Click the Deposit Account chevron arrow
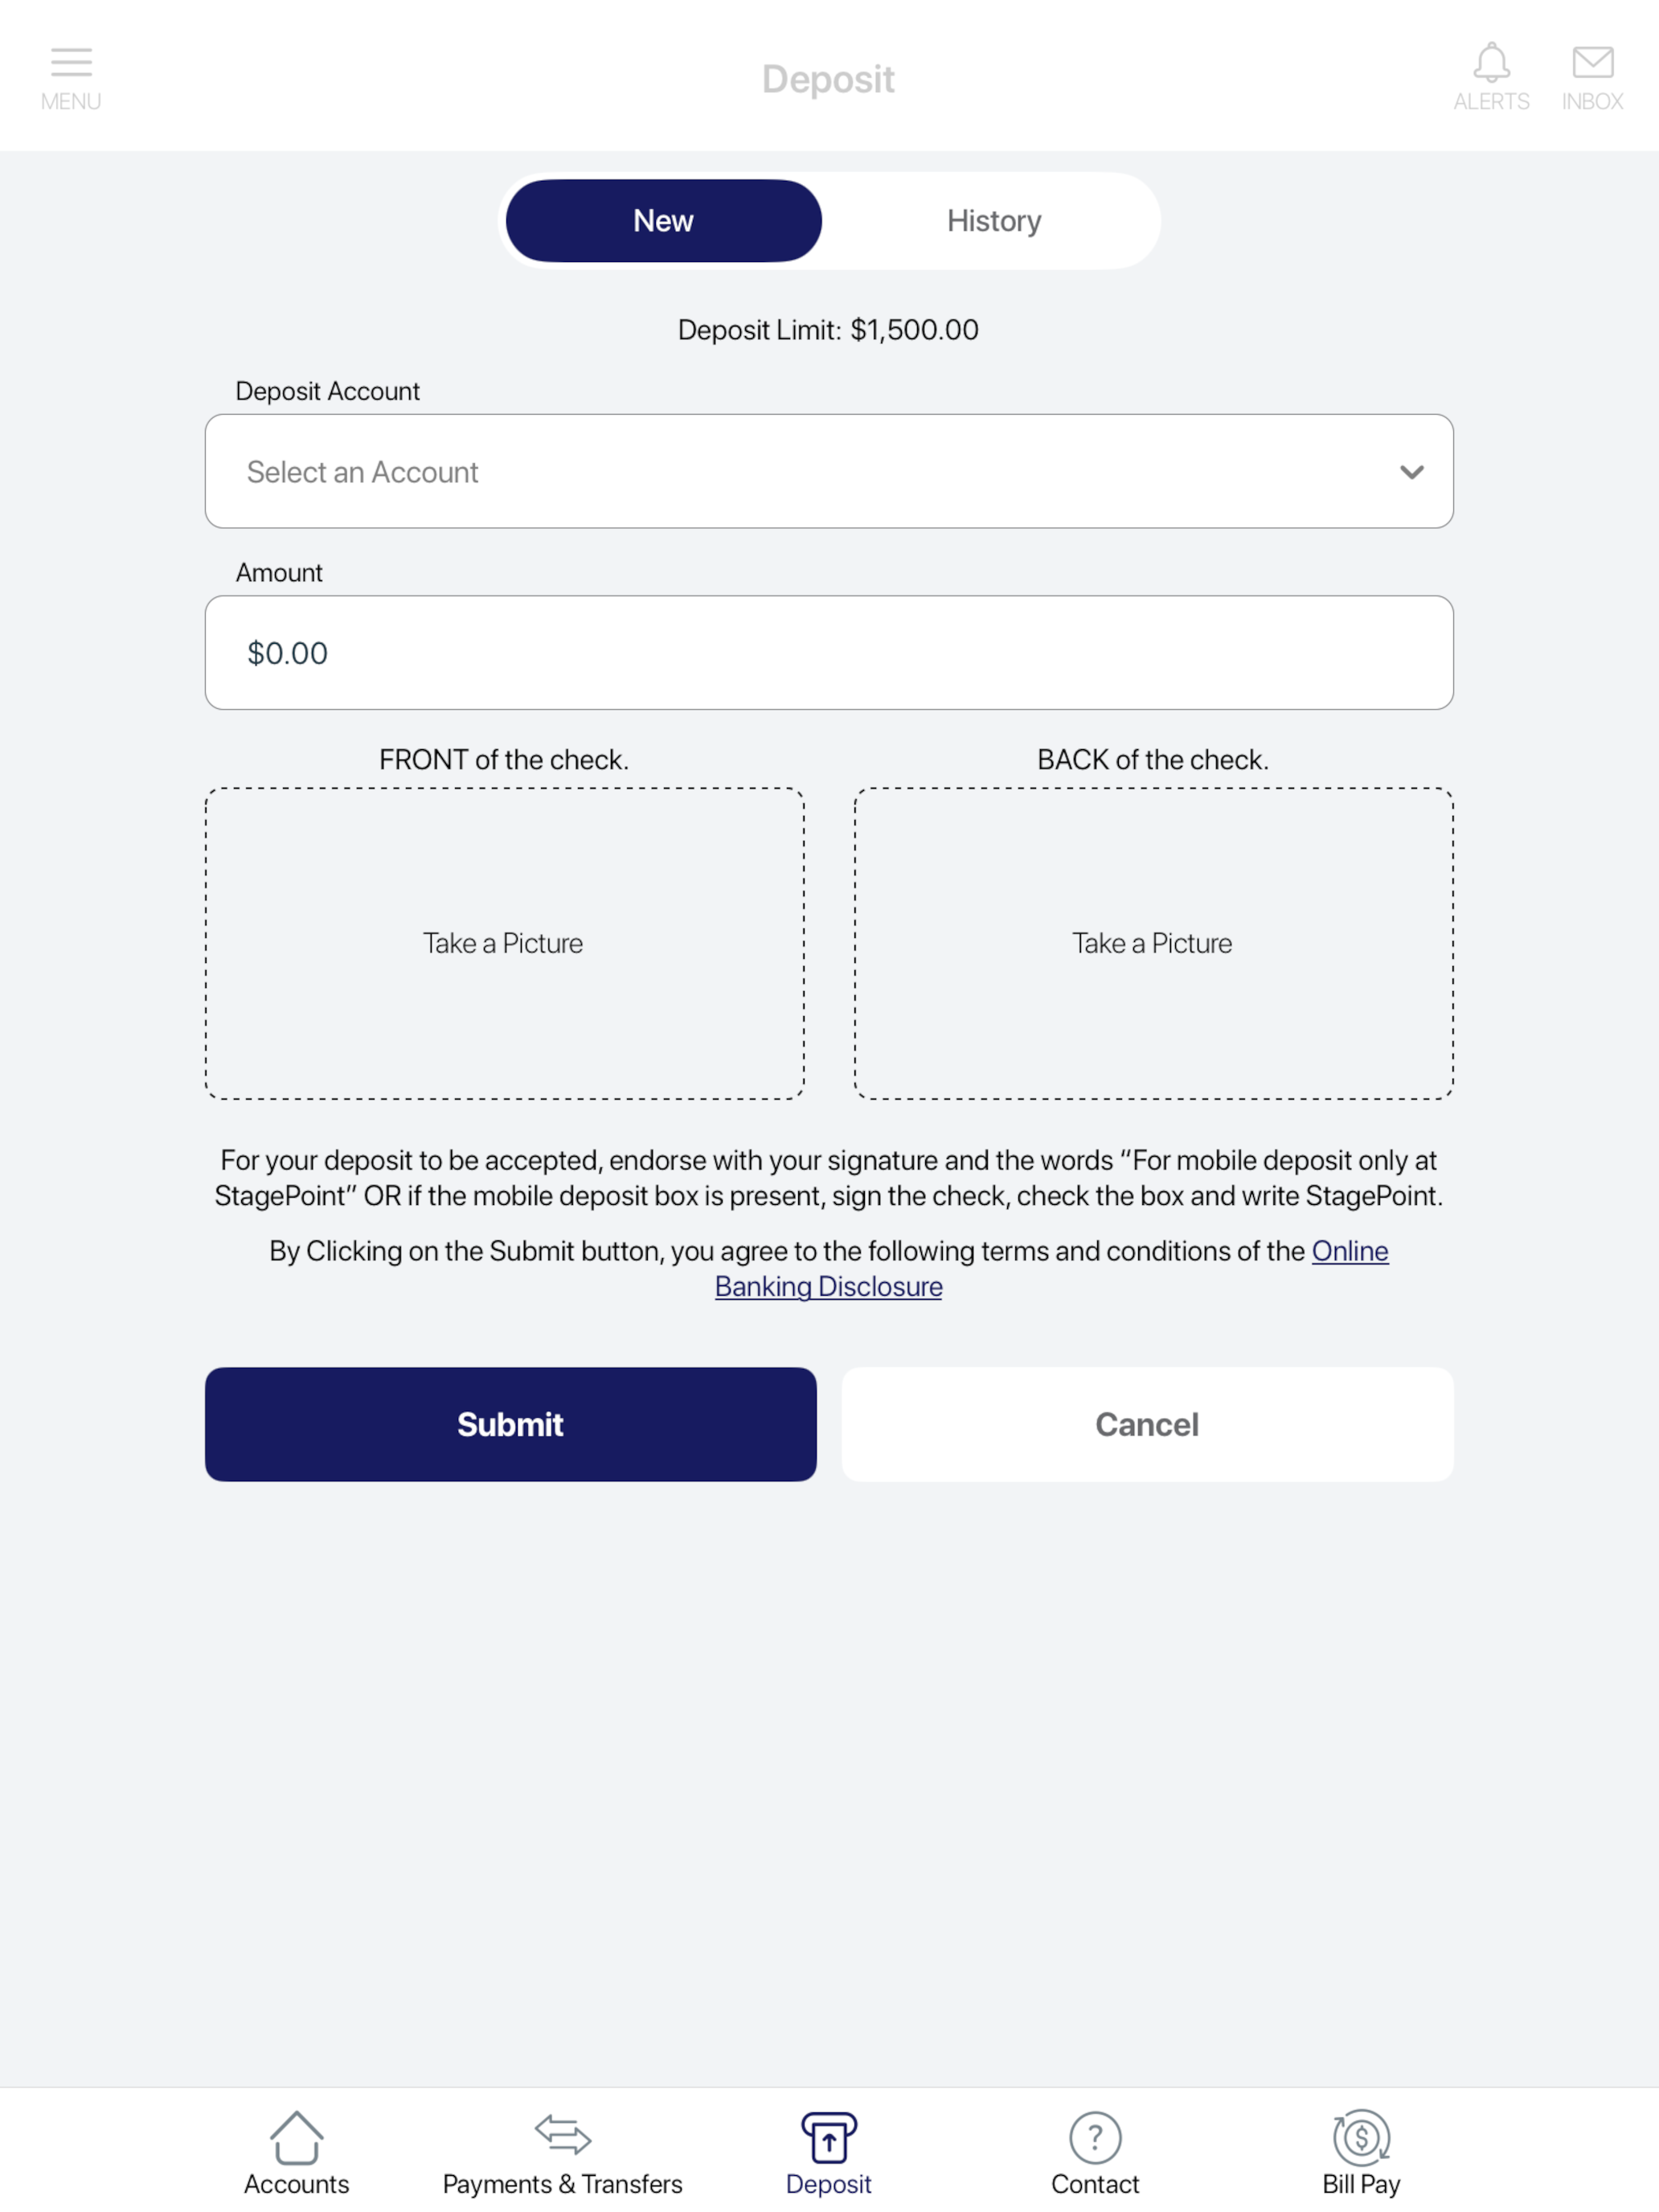The width and height of the screenshot is (1659, 2212). coord(1411,472)
